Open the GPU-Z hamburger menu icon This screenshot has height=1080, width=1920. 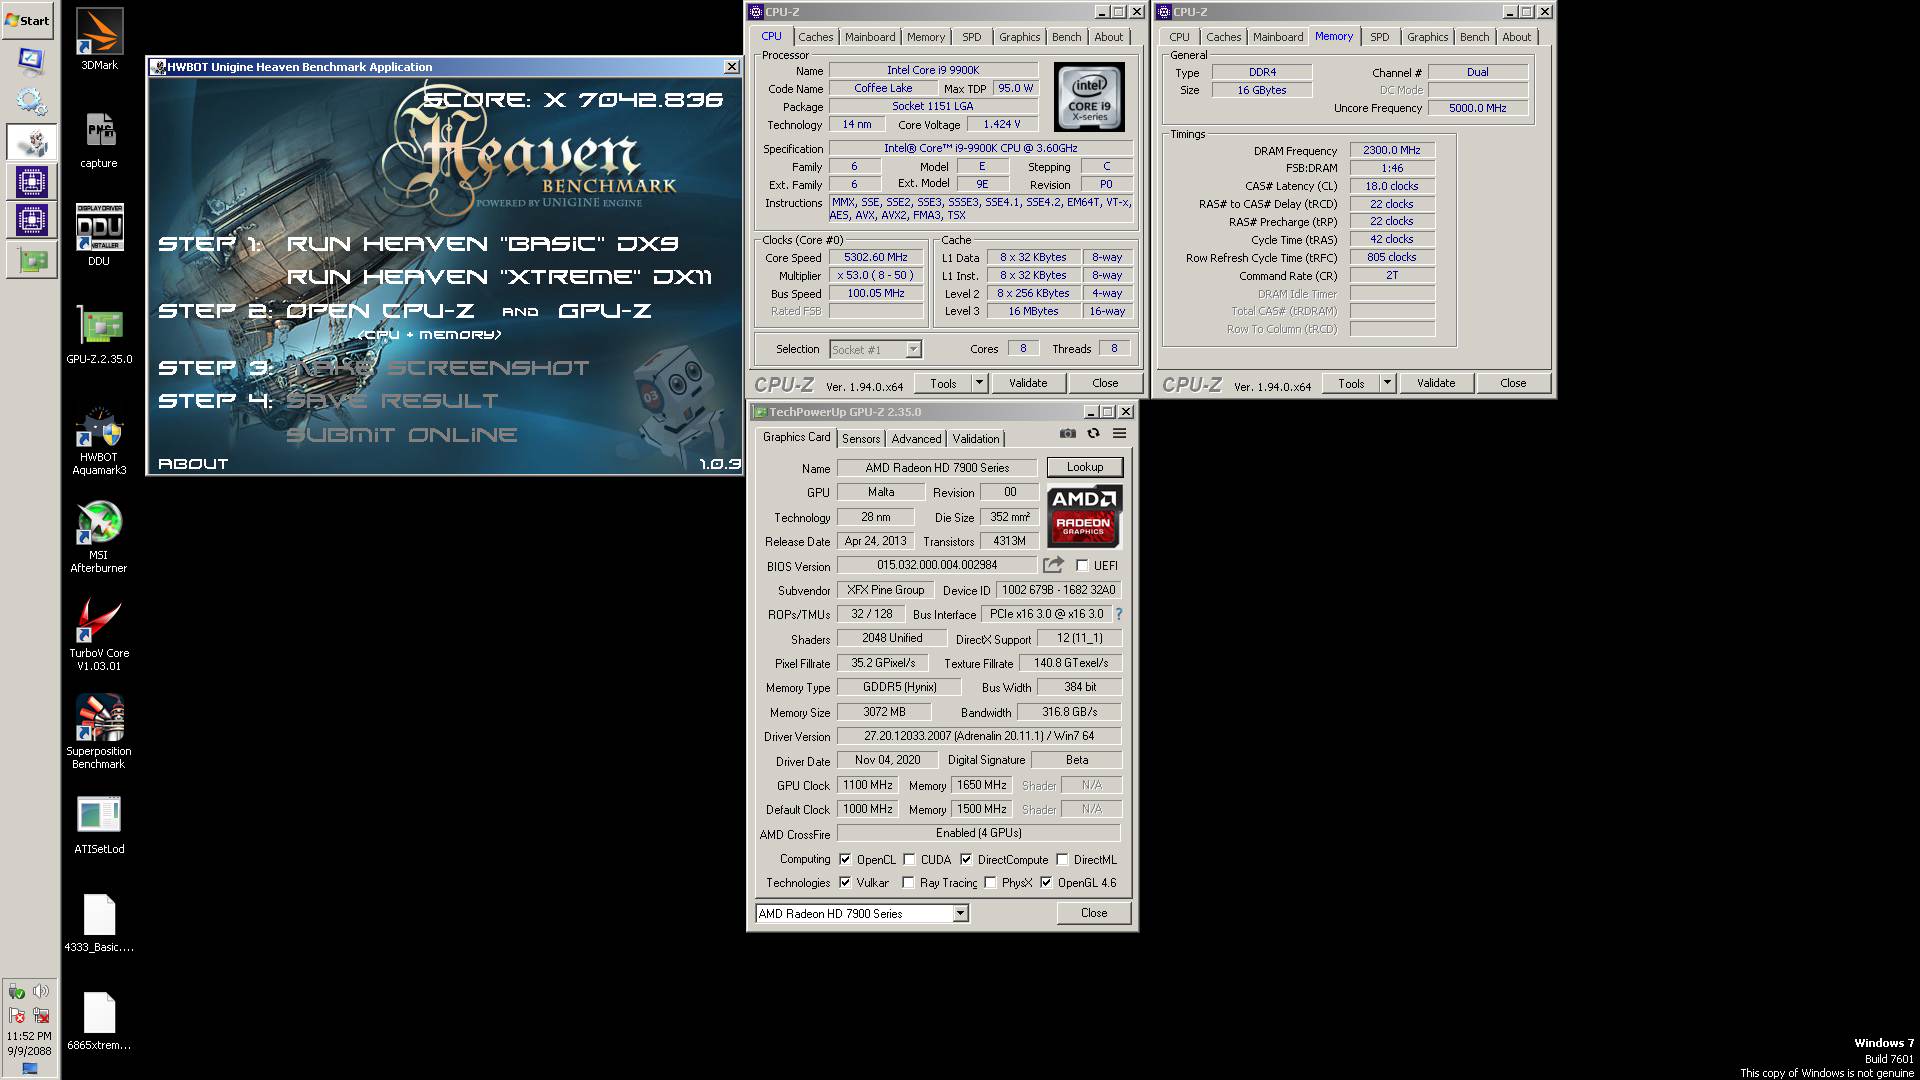click(x=1119, y=433)
